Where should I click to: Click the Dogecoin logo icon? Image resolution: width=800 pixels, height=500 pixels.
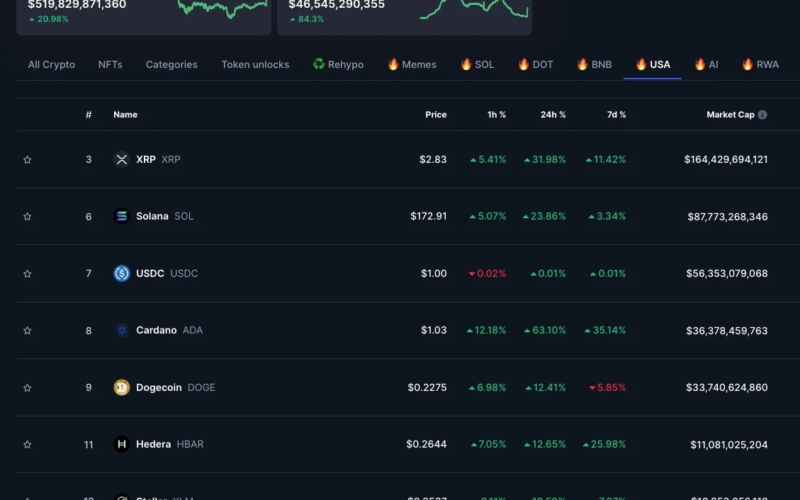(x=122, y=387)
